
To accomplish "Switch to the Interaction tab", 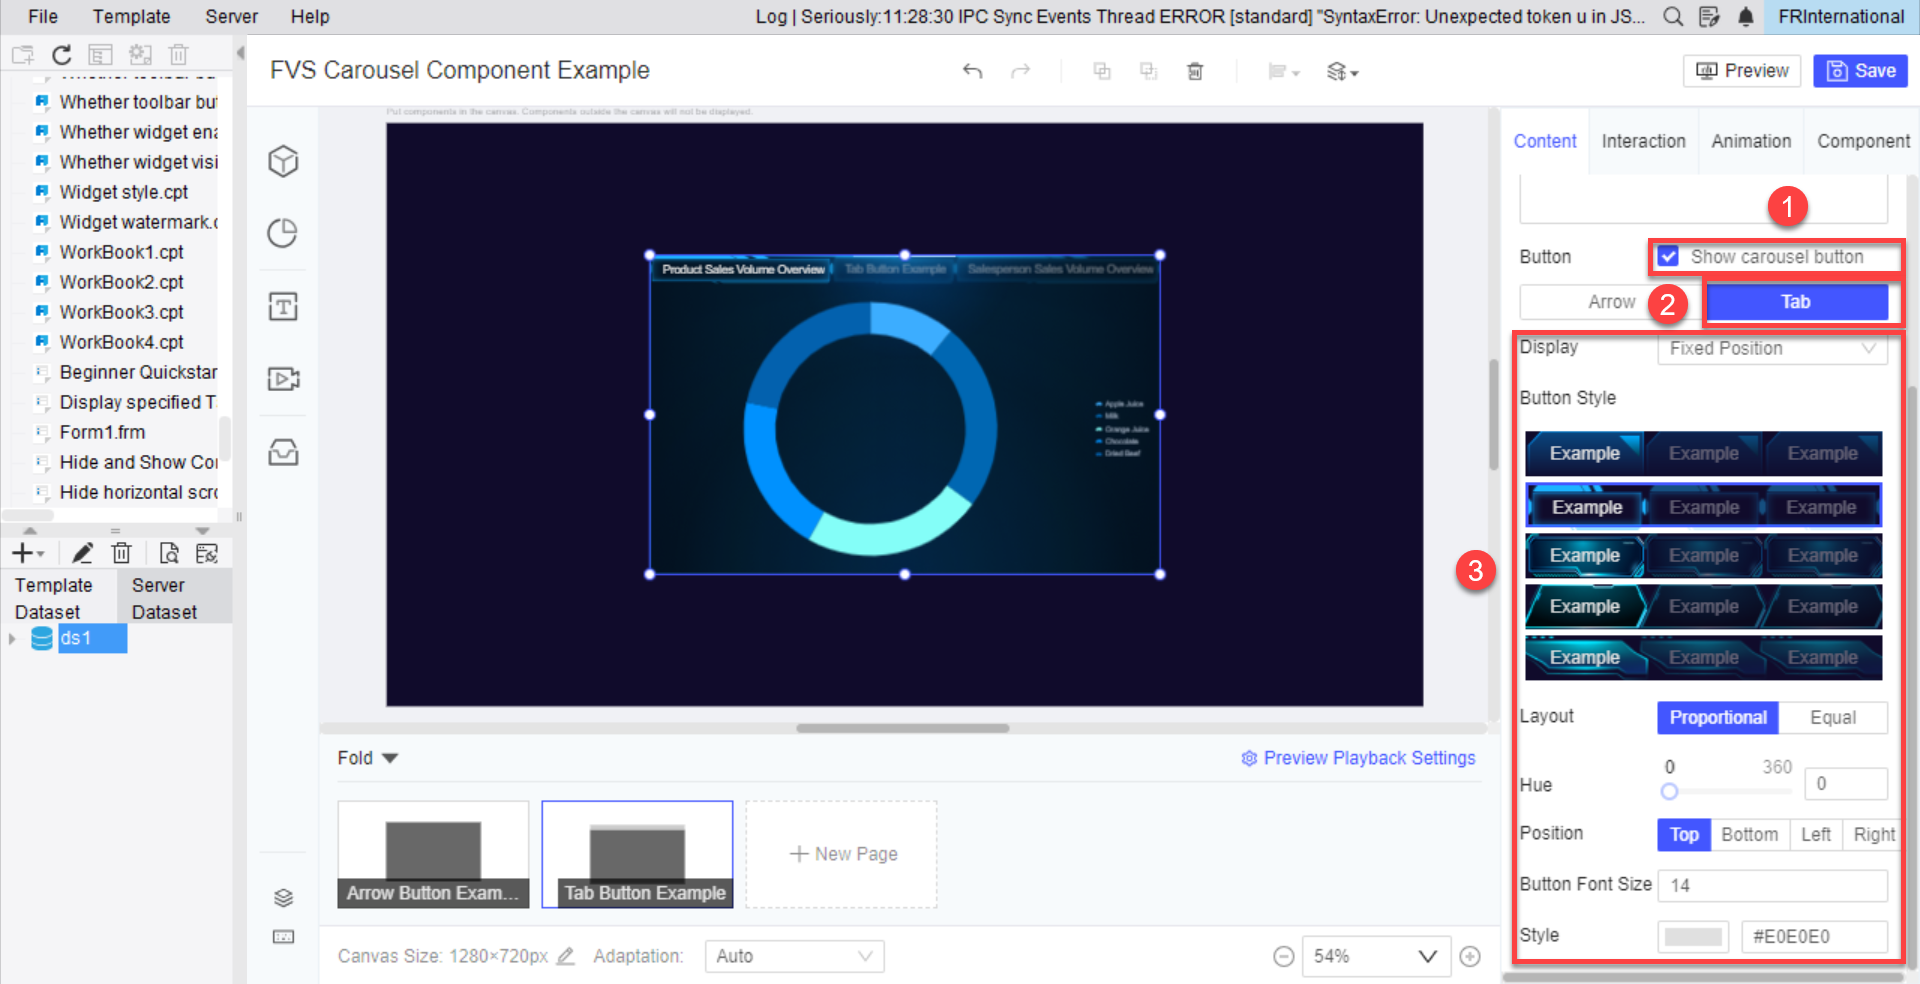I will tap(1643, 141).
